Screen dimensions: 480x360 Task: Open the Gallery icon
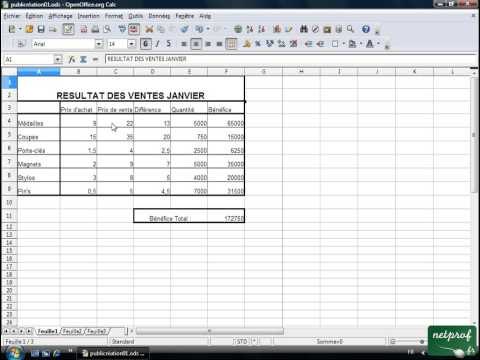coord(327,29)
